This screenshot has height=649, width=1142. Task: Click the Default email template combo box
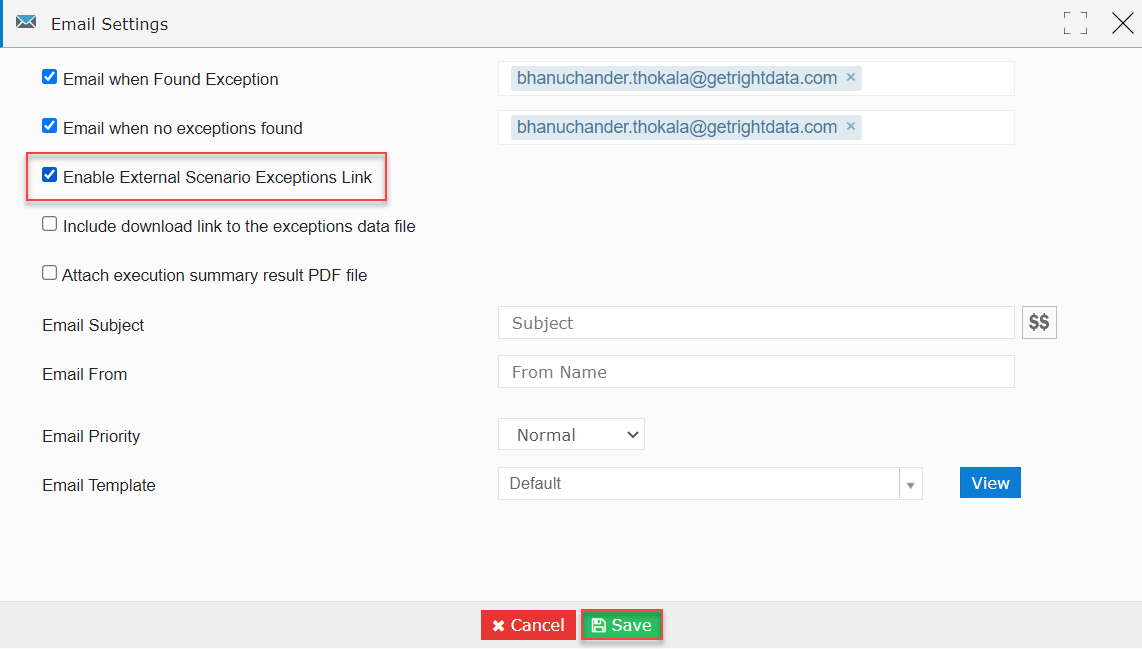coord(699,484)
